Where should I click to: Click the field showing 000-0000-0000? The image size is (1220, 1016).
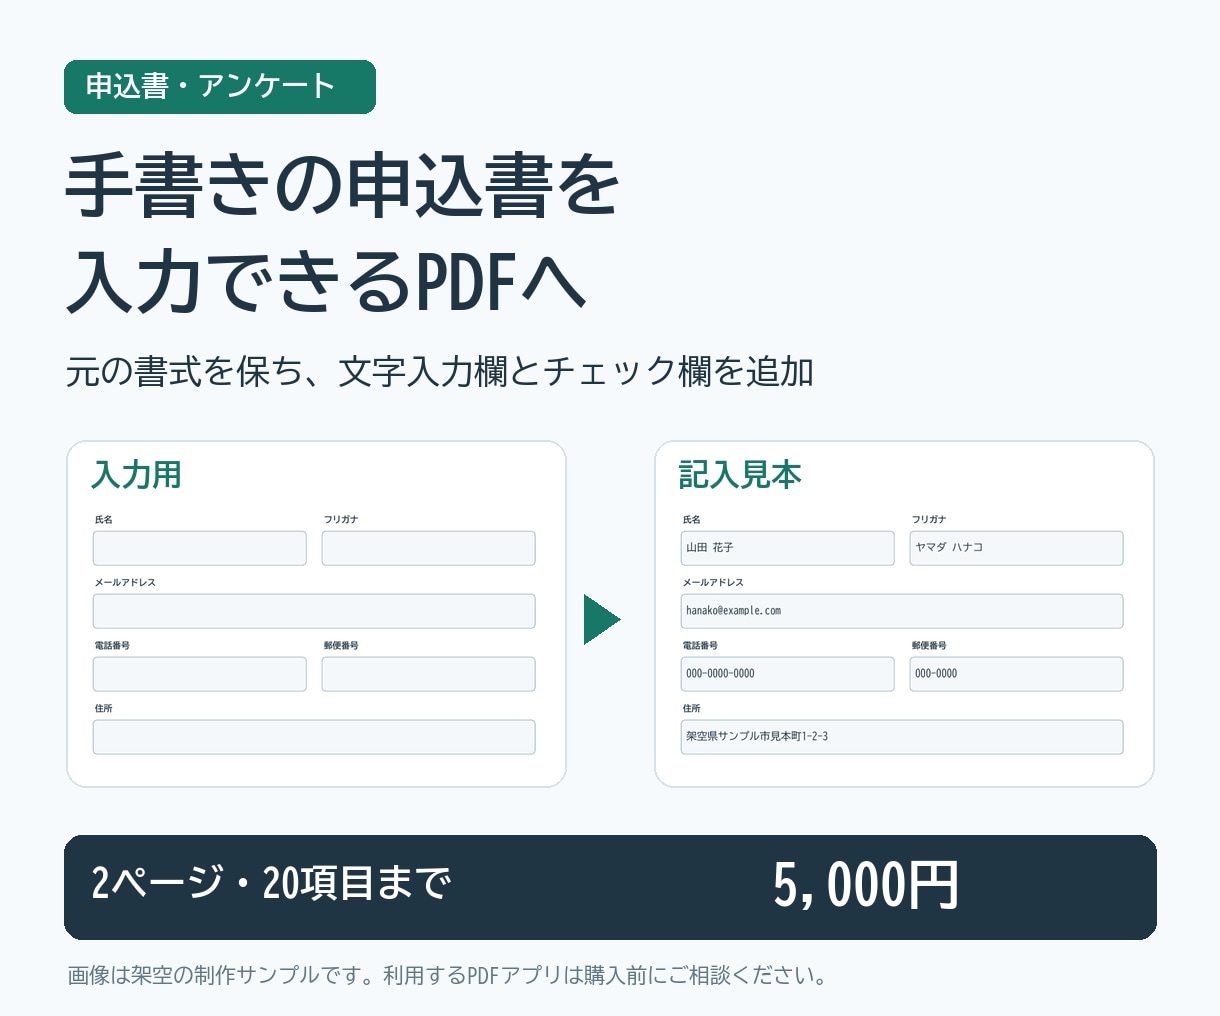pos(788,674)
